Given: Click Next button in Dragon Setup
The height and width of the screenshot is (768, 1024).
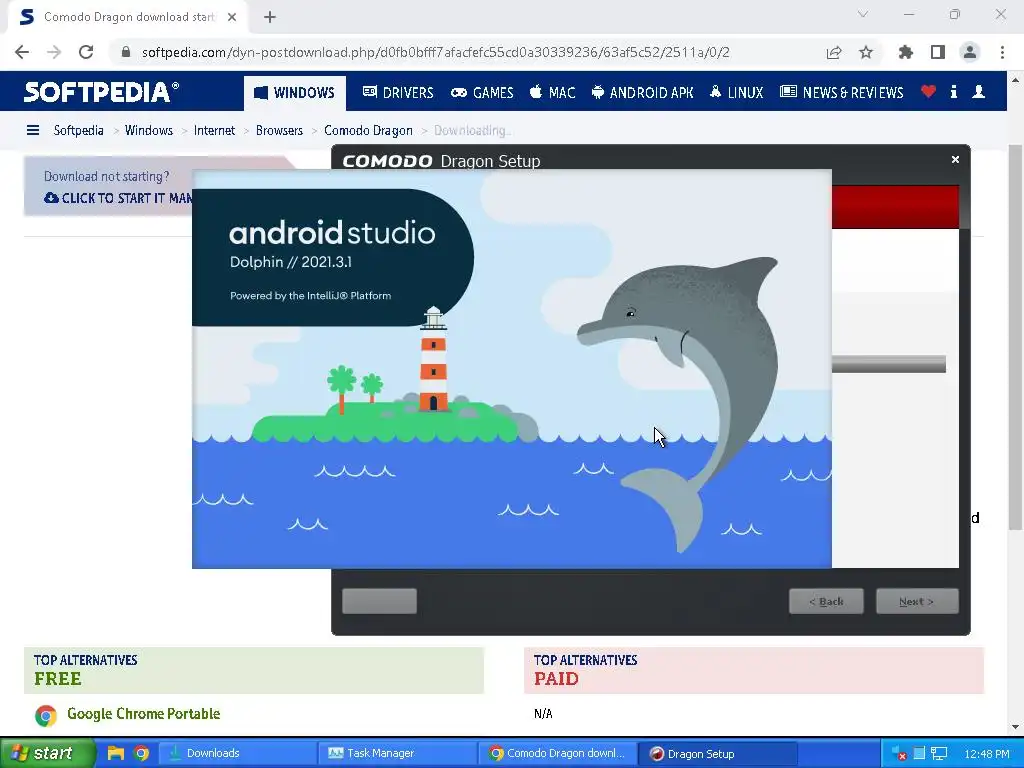Looking at the screenshot, I should tap(917, 601).
